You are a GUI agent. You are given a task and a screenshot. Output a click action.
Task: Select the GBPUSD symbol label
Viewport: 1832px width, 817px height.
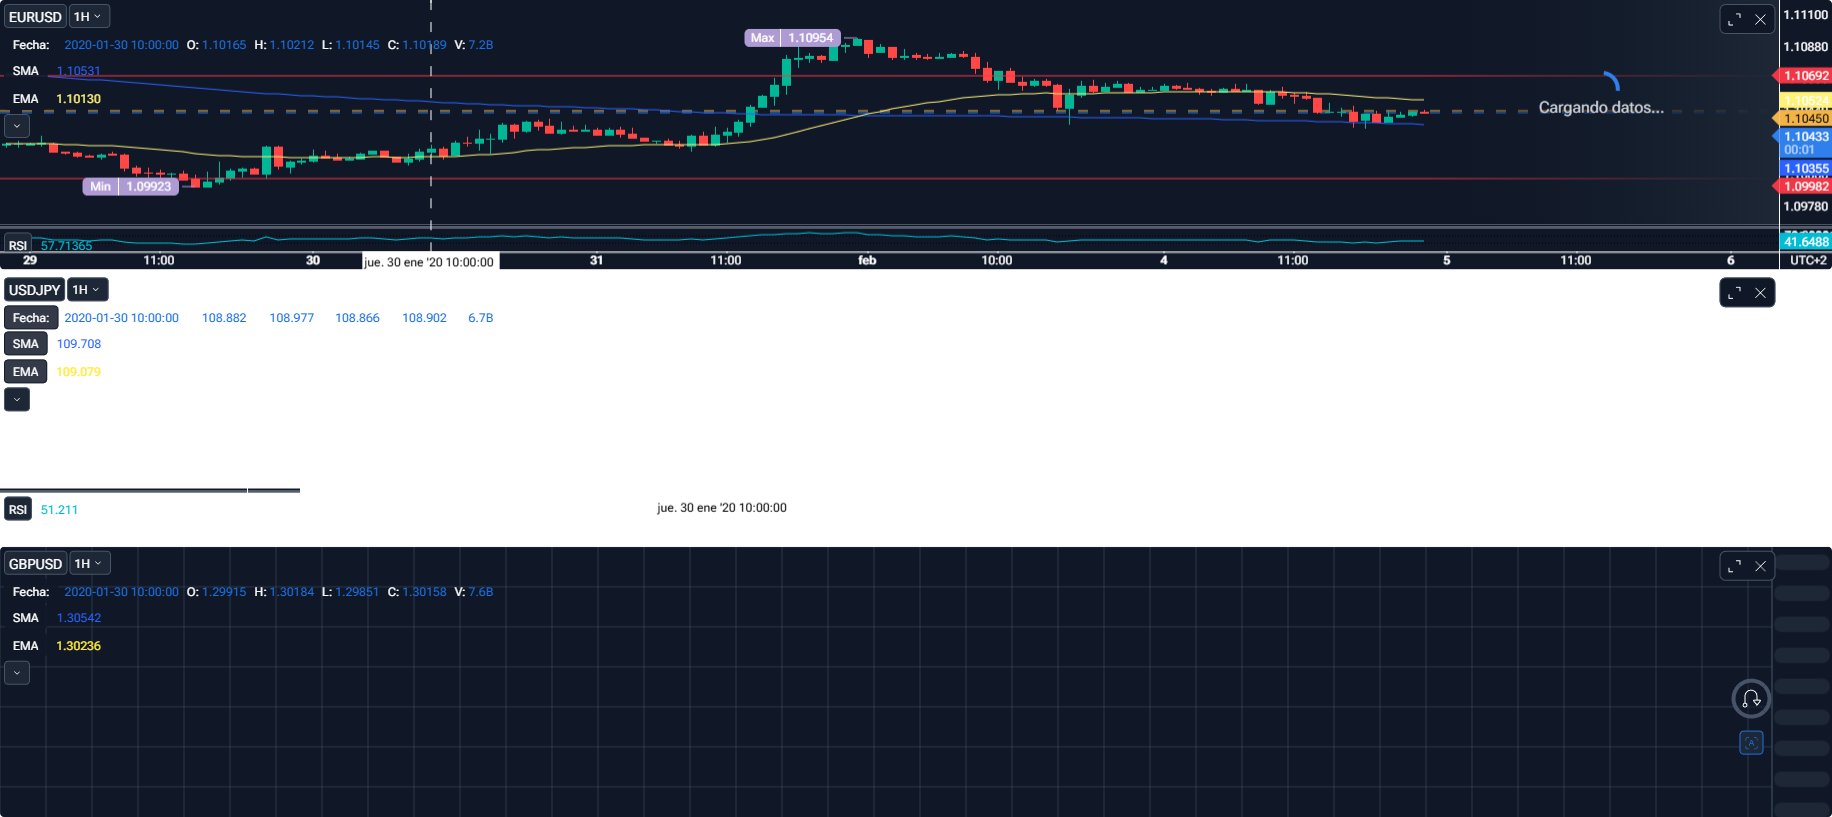click(35, 564)
